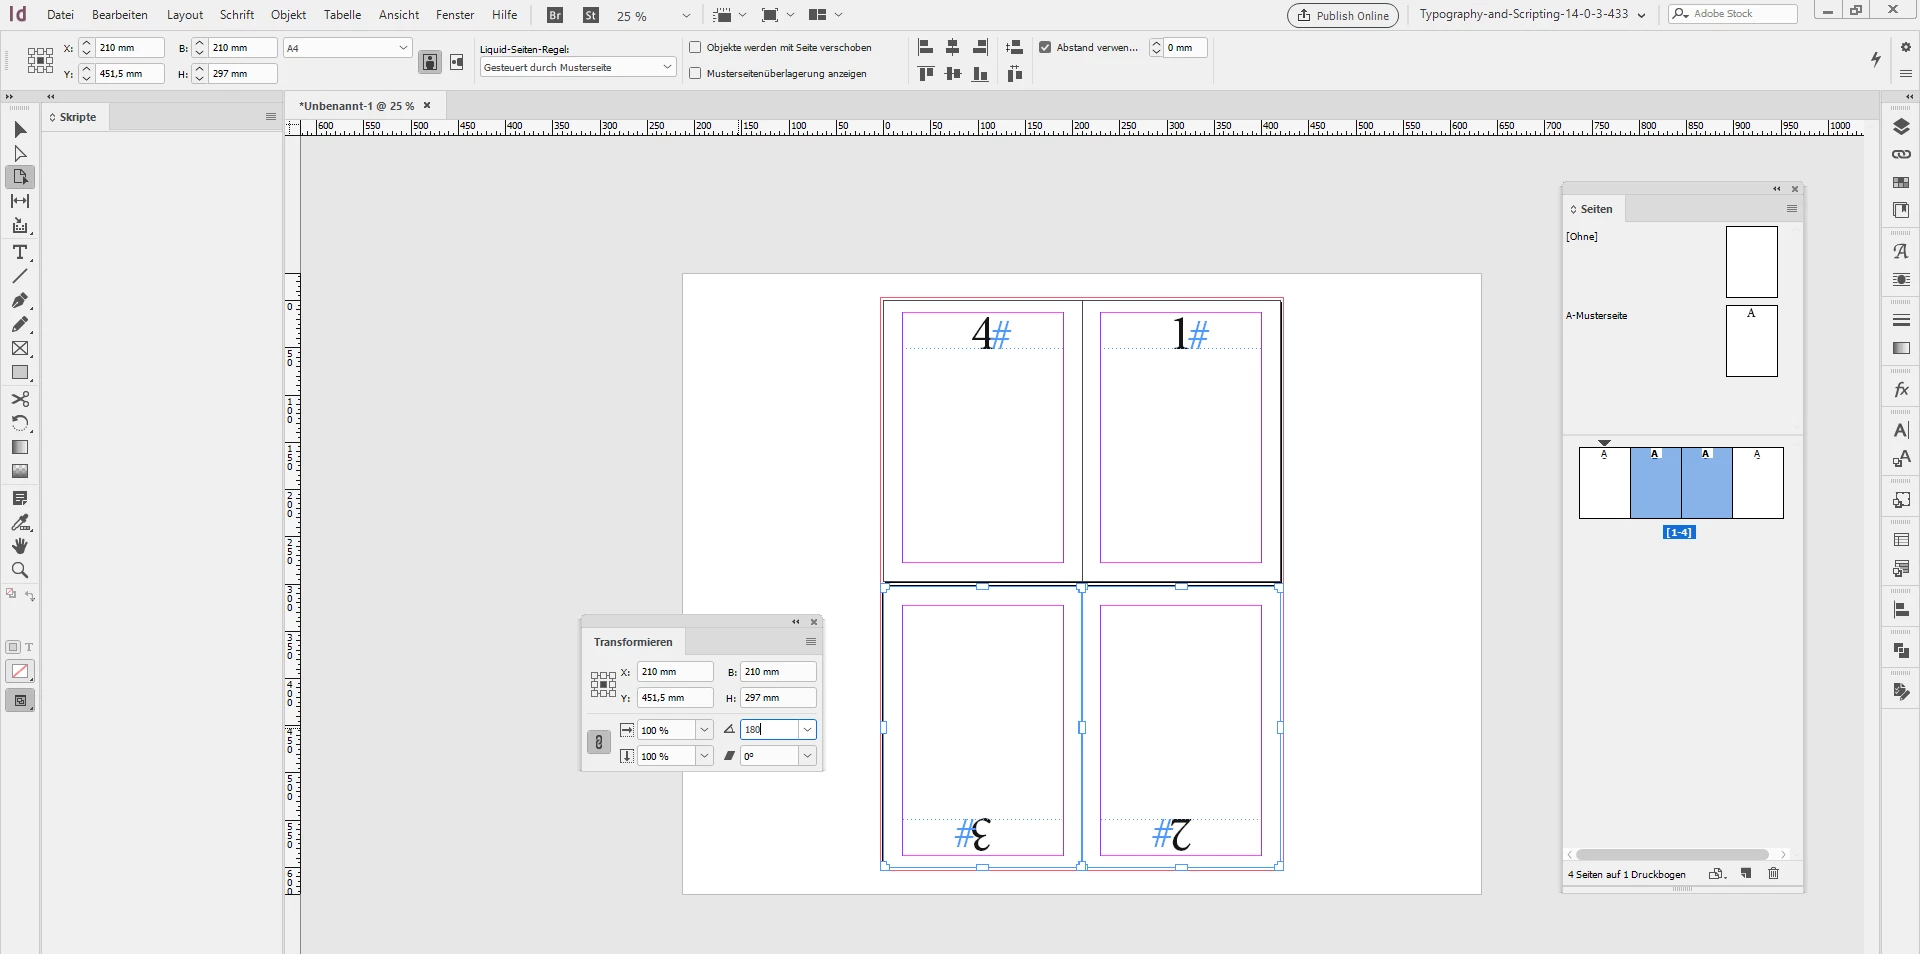Toggle formatting affects container button
1920x954 pixels.
click(x=13, y=647)
